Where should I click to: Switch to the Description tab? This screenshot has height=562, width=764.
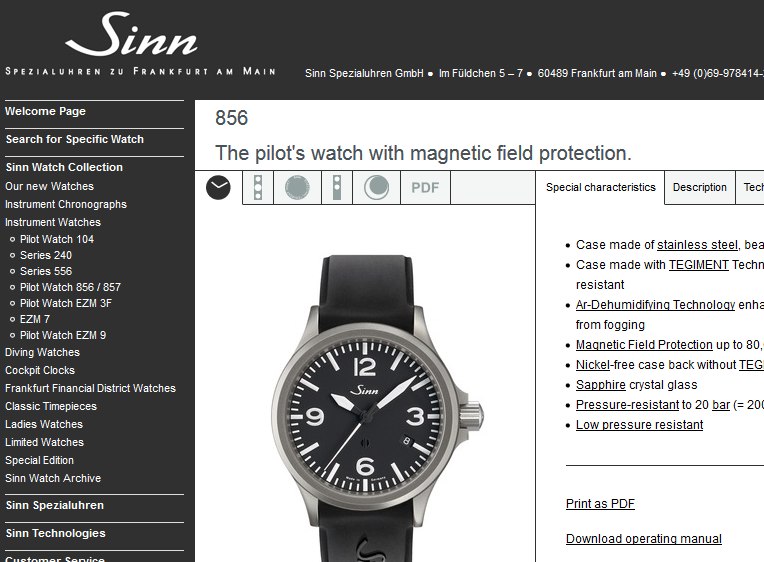tap(700, 187)
